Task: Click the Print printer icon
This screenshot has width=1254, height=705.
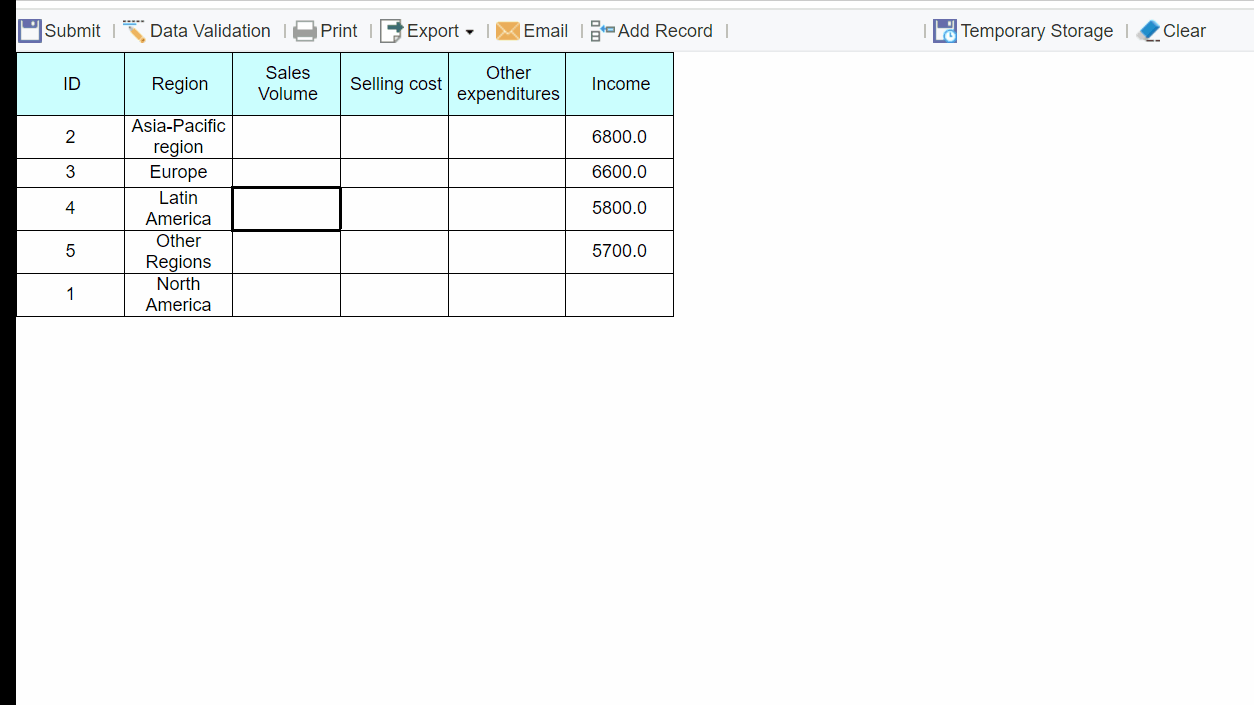Action: (303, 30)
